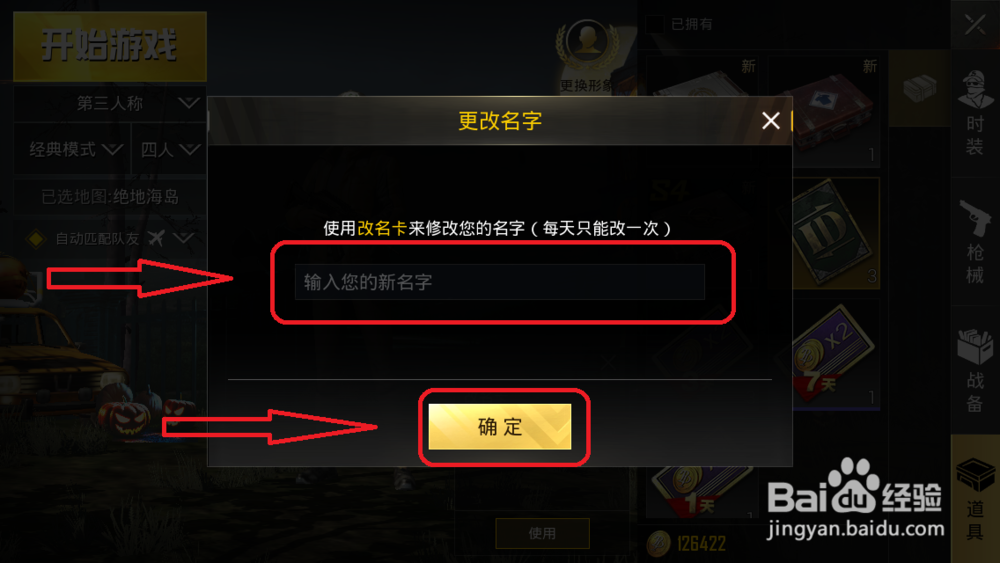Start the match with 开始游戏 button
Image resolution: width=1000 pixels, height=563 pixels.
tap(110, 46)
